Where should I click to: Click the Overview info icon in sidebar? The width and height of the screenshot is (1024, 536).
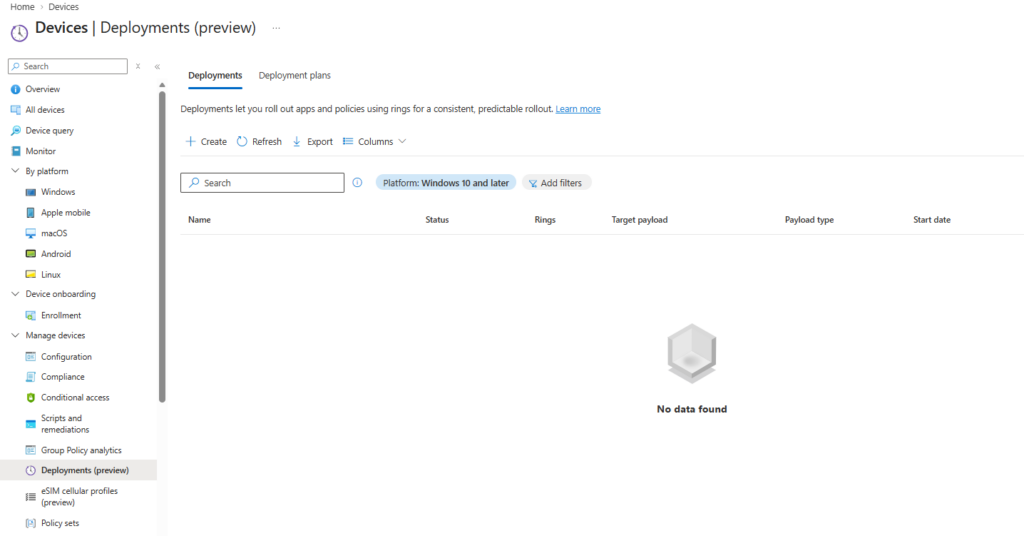tap(16, 89)
